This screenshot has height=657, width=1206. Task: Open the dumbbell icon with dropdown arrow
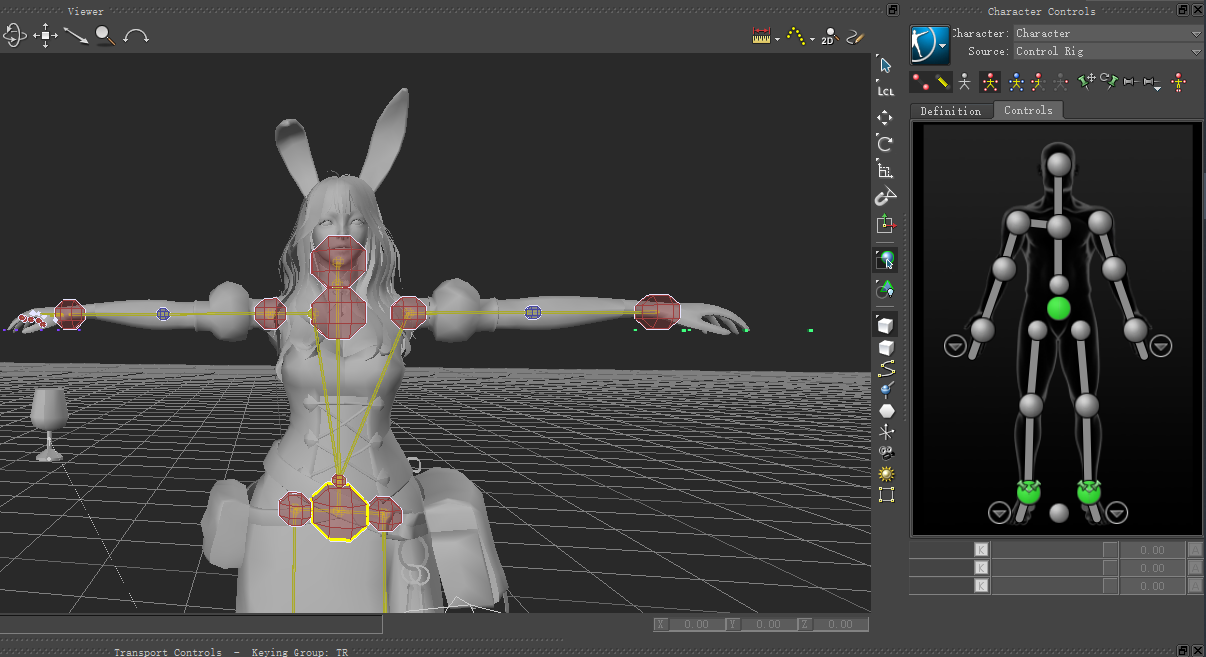click(x=1153, y=82)
